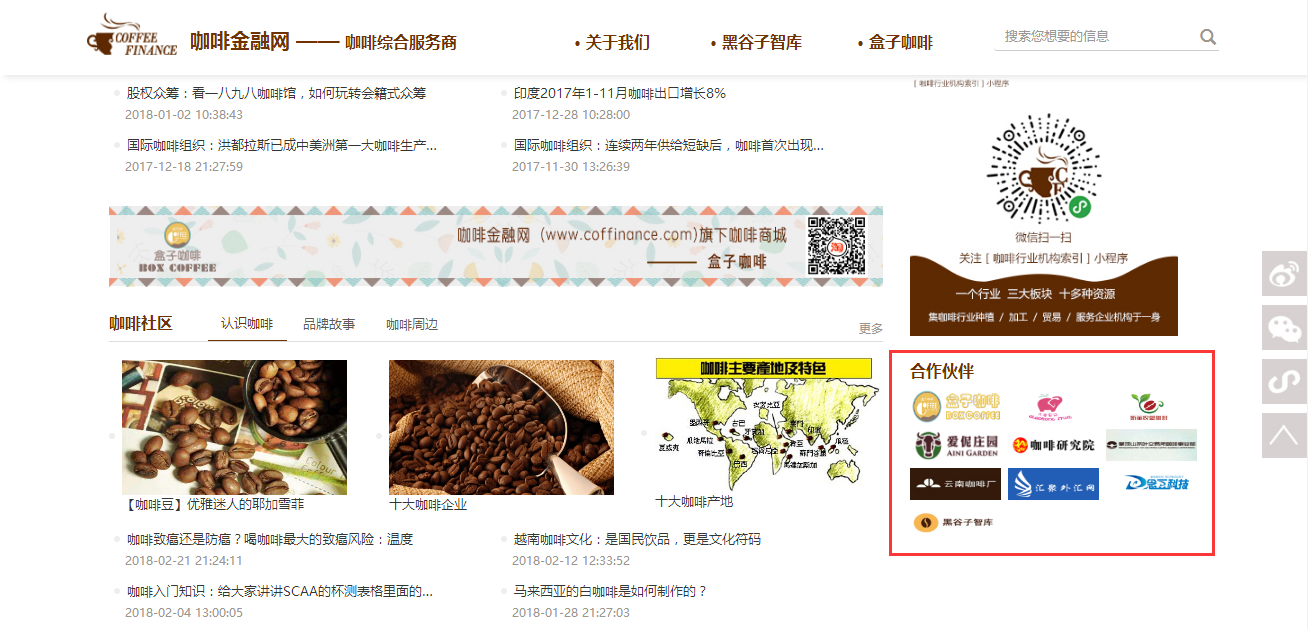Click the link chain side icon
Image resolution: width=1308 pixels, height=629 pixels.
pos(1284,381)
